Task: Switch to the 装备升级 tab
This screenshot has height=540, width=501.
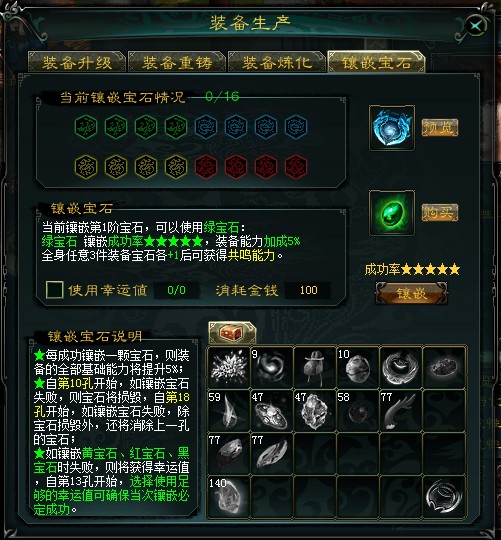Action: (77, 62)
